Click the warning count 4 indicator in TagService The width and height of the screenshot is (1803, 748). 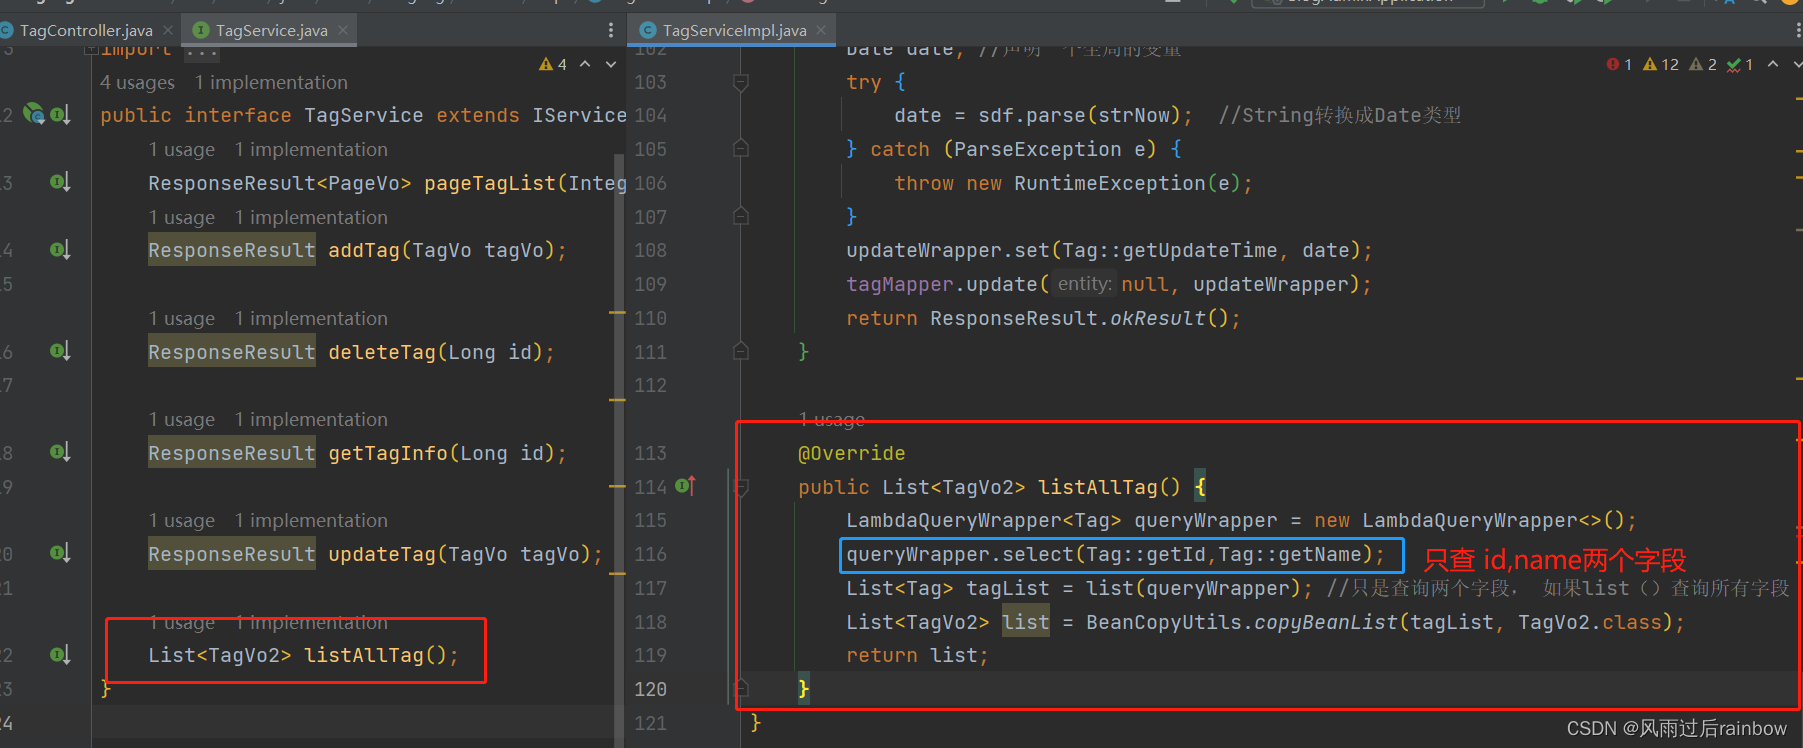click(553, 64)
